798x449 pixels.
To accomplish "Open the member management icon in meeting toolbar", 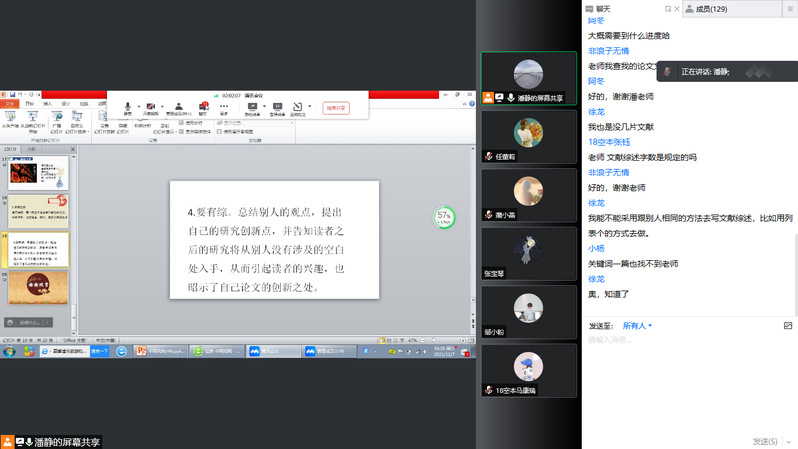I will tap(178, 106).
